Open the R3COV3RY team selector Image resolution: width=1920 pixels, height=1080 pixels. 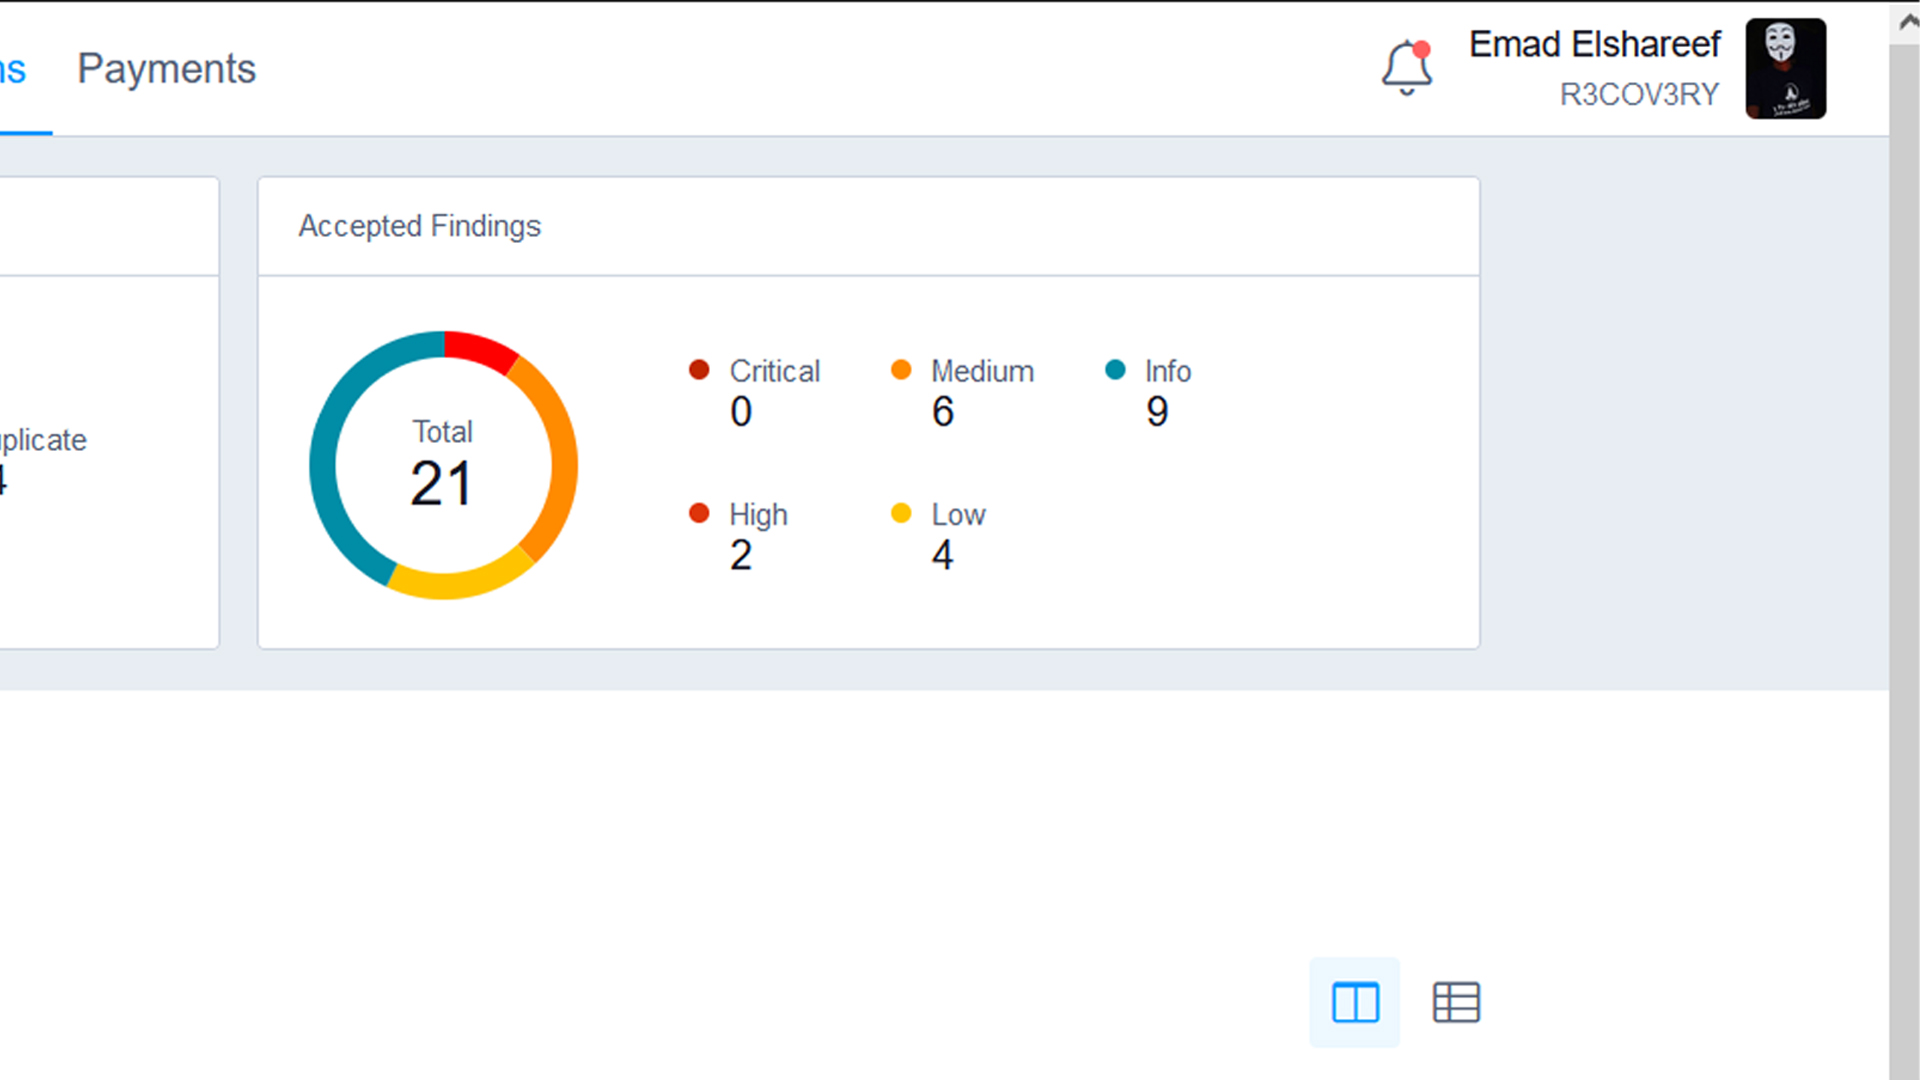click(1639, 94)
